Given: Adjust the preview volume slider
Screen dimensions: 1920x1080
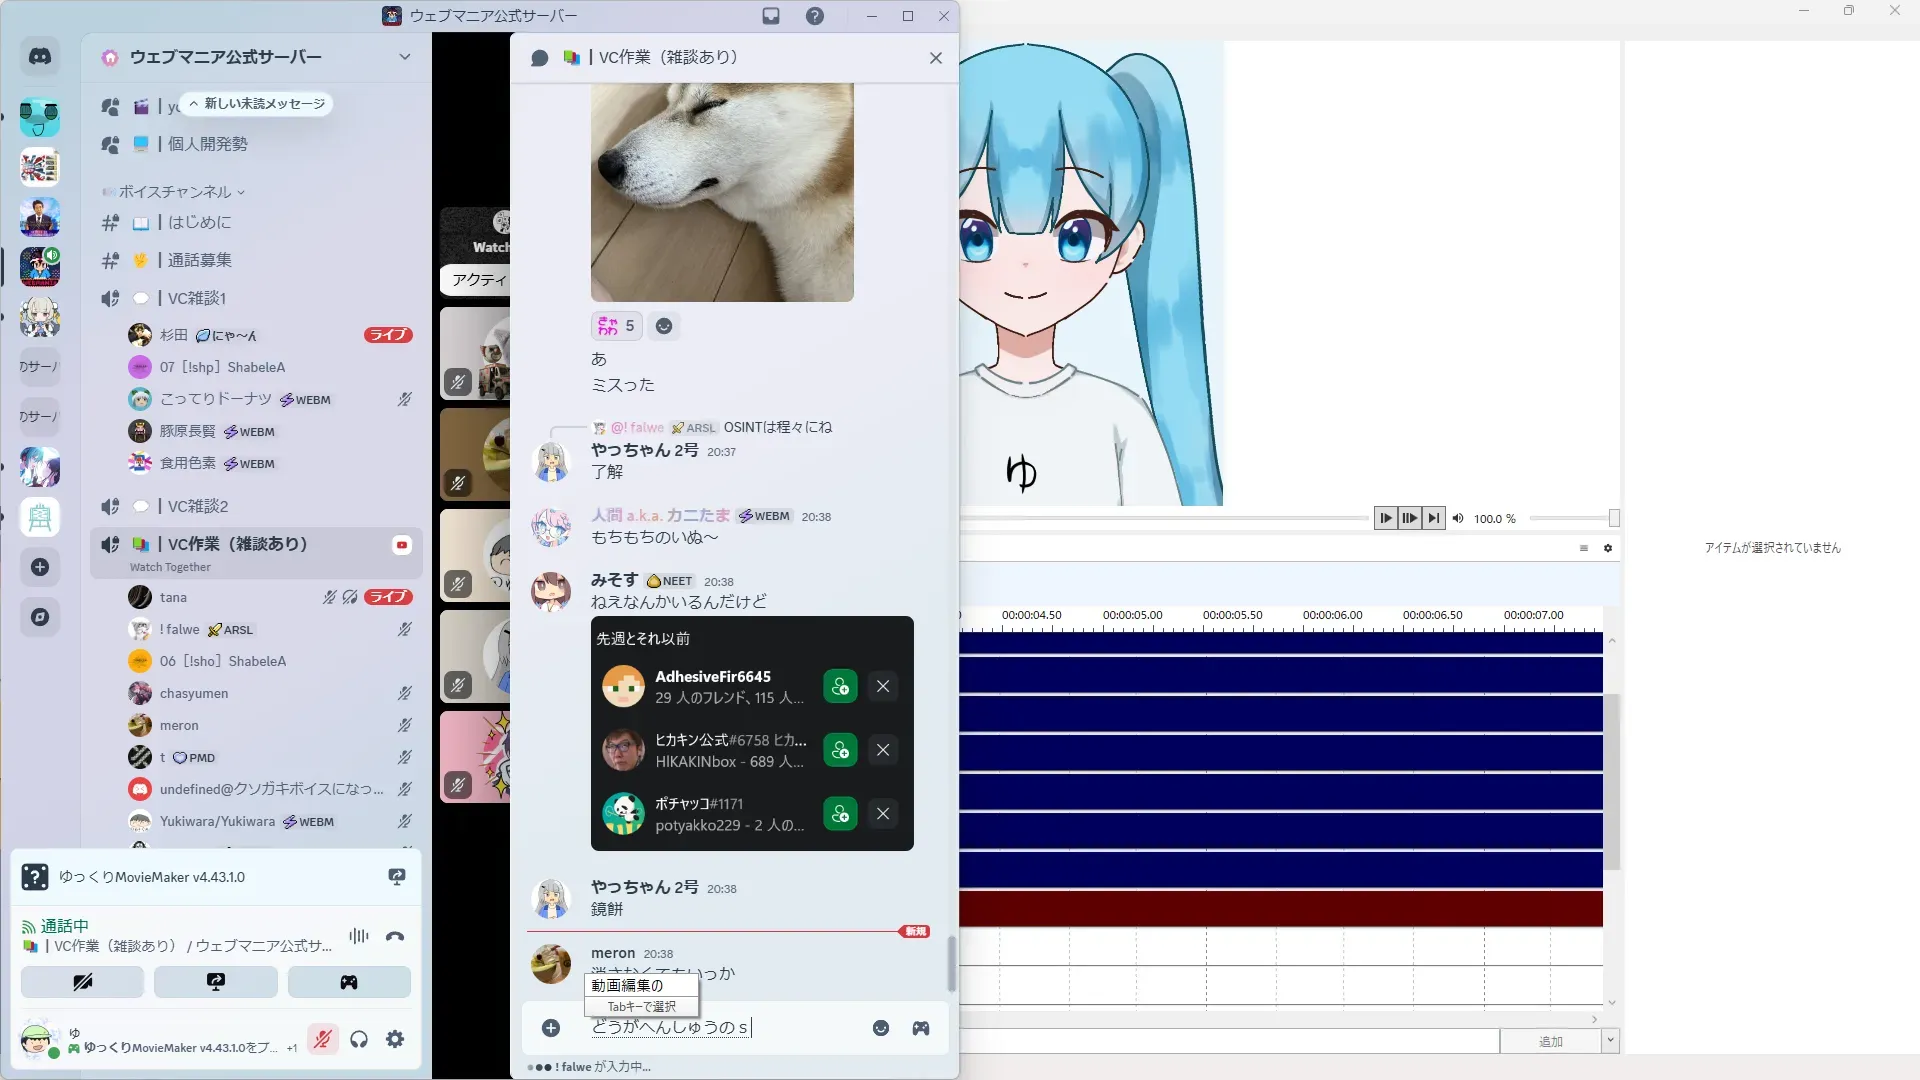Looking at the screenshot, I should tap(1613, 518).
